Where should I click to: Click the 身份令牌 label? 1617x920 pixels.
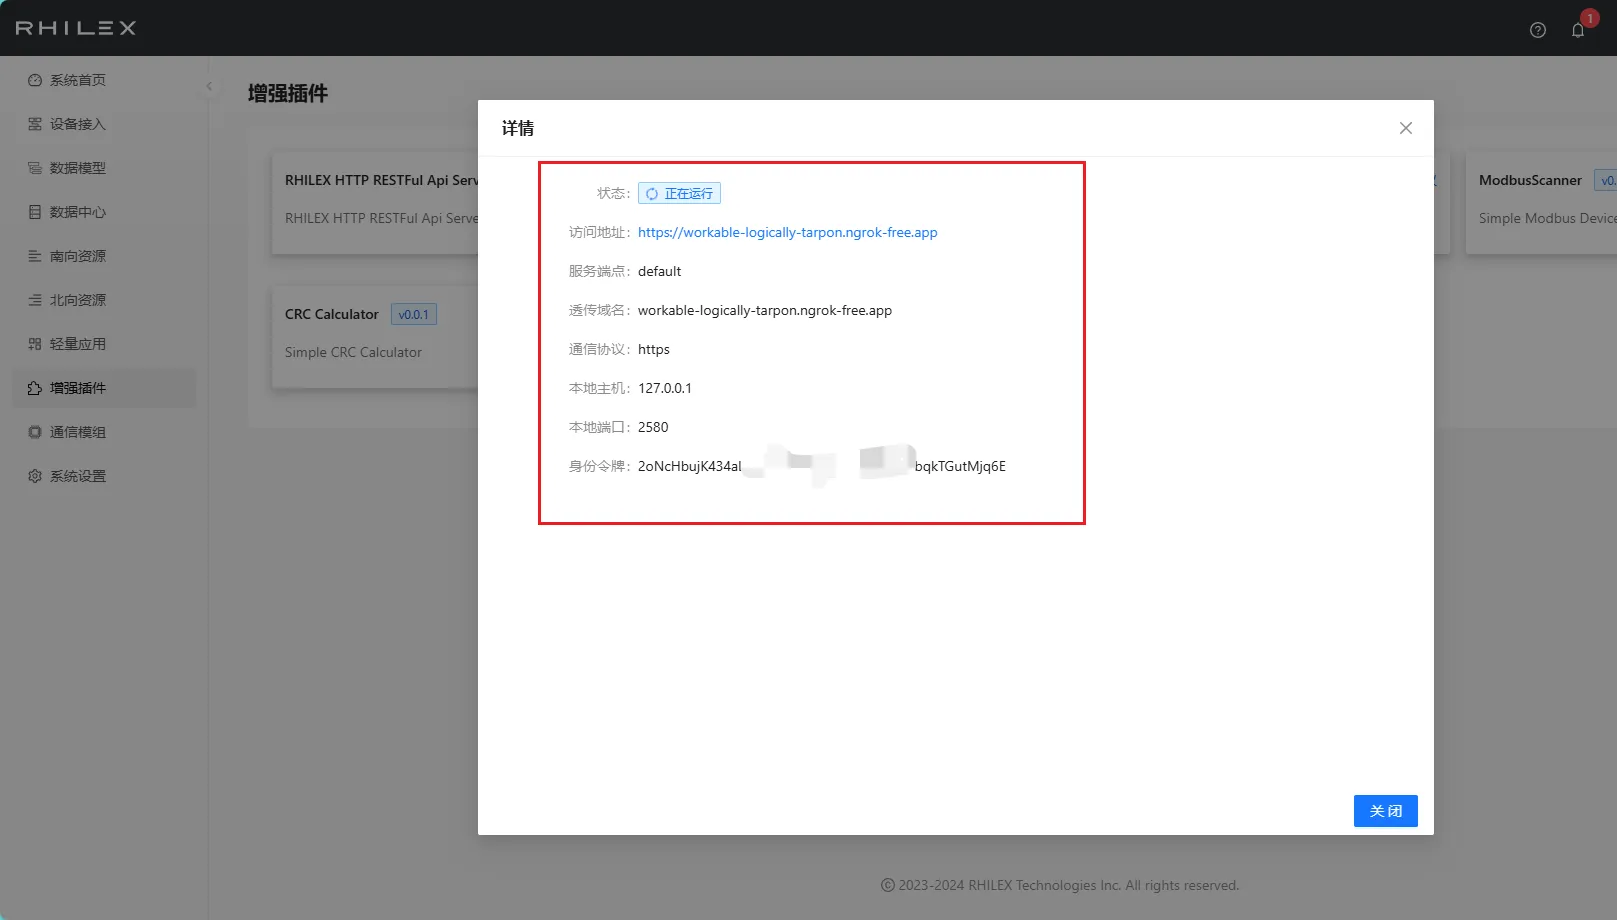(600, 466)
